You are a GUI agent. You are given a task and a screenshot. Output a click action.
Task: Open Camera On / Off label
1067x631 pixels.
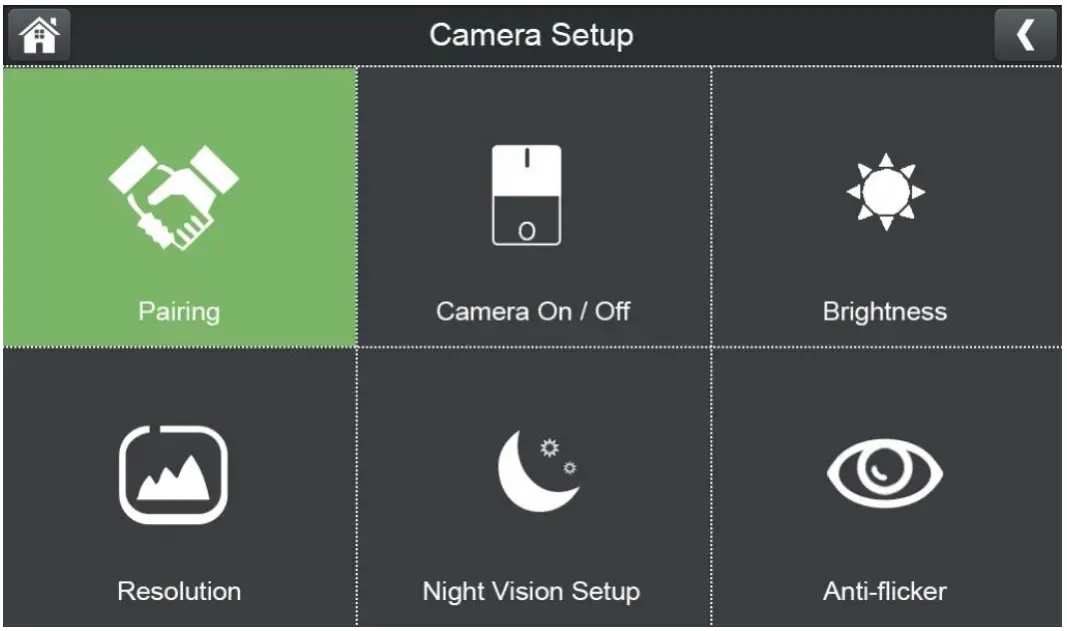click(533, 311)
